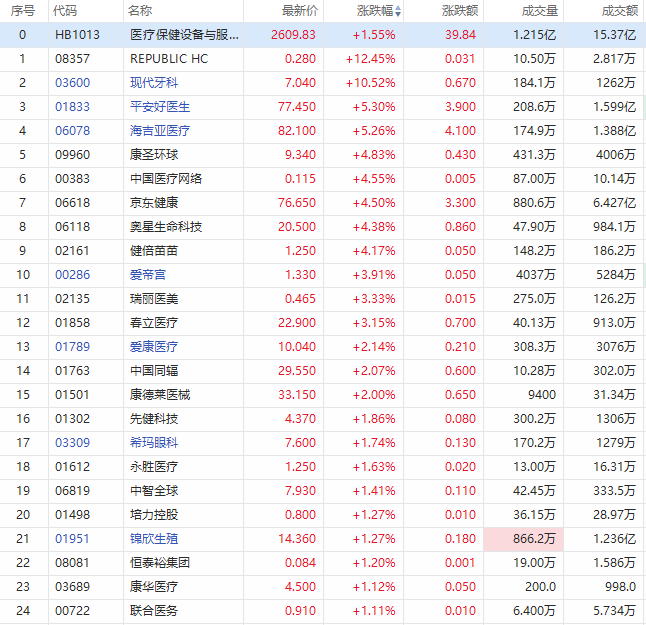Screen dimensions: 646x625
Task: Click turnover value 6.427亿
Action: 615,203
